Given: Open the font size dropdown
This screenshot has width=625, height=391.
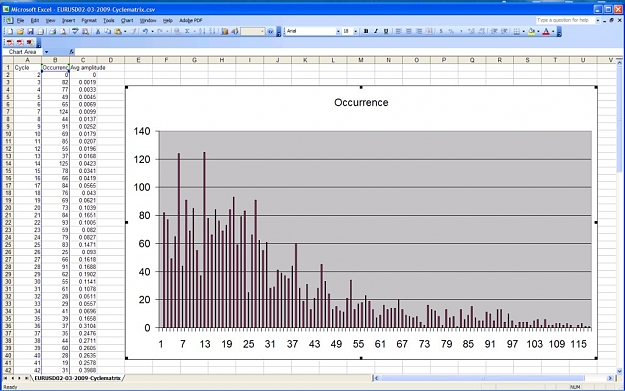Looking at the screenshot, I should pos(356,31).
